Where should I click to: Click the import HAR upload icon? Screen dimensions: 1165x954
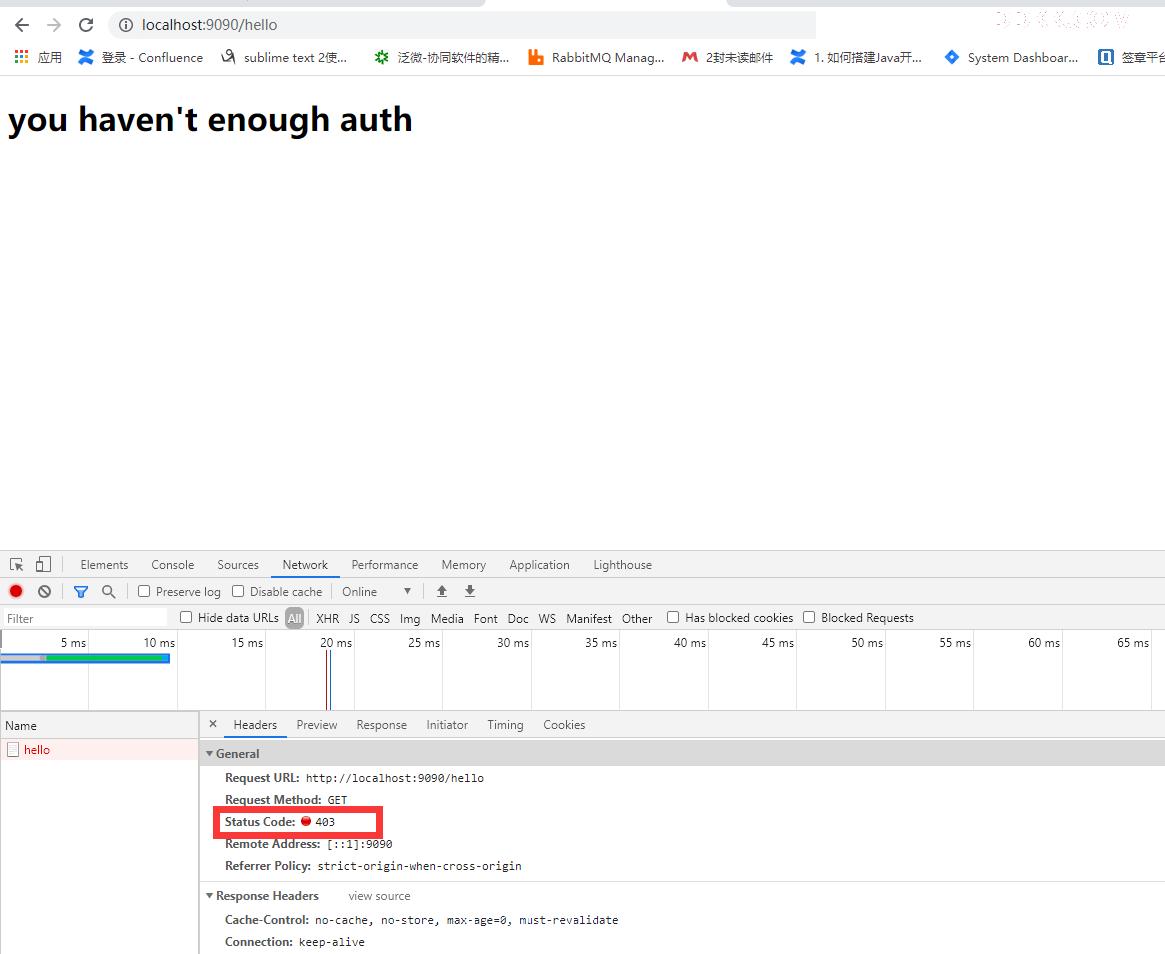(x=441, y=591)
